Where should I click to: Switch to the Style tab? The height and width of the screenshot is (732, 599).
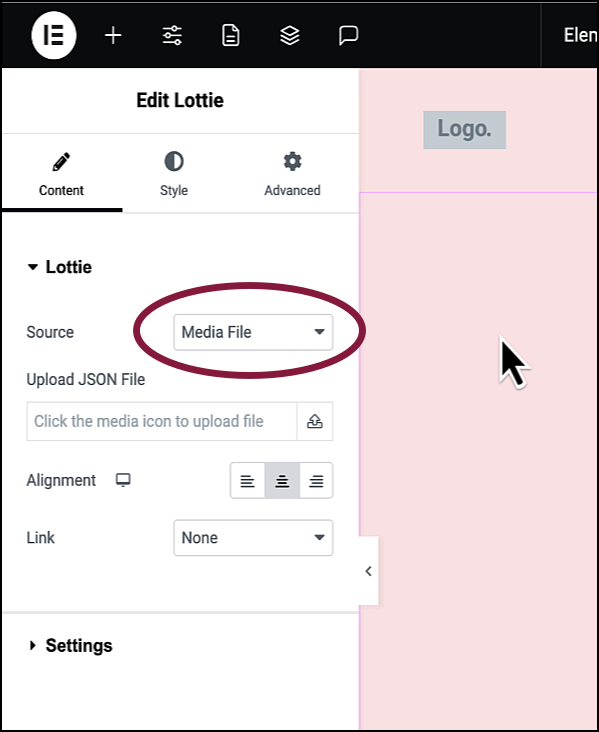174,174
